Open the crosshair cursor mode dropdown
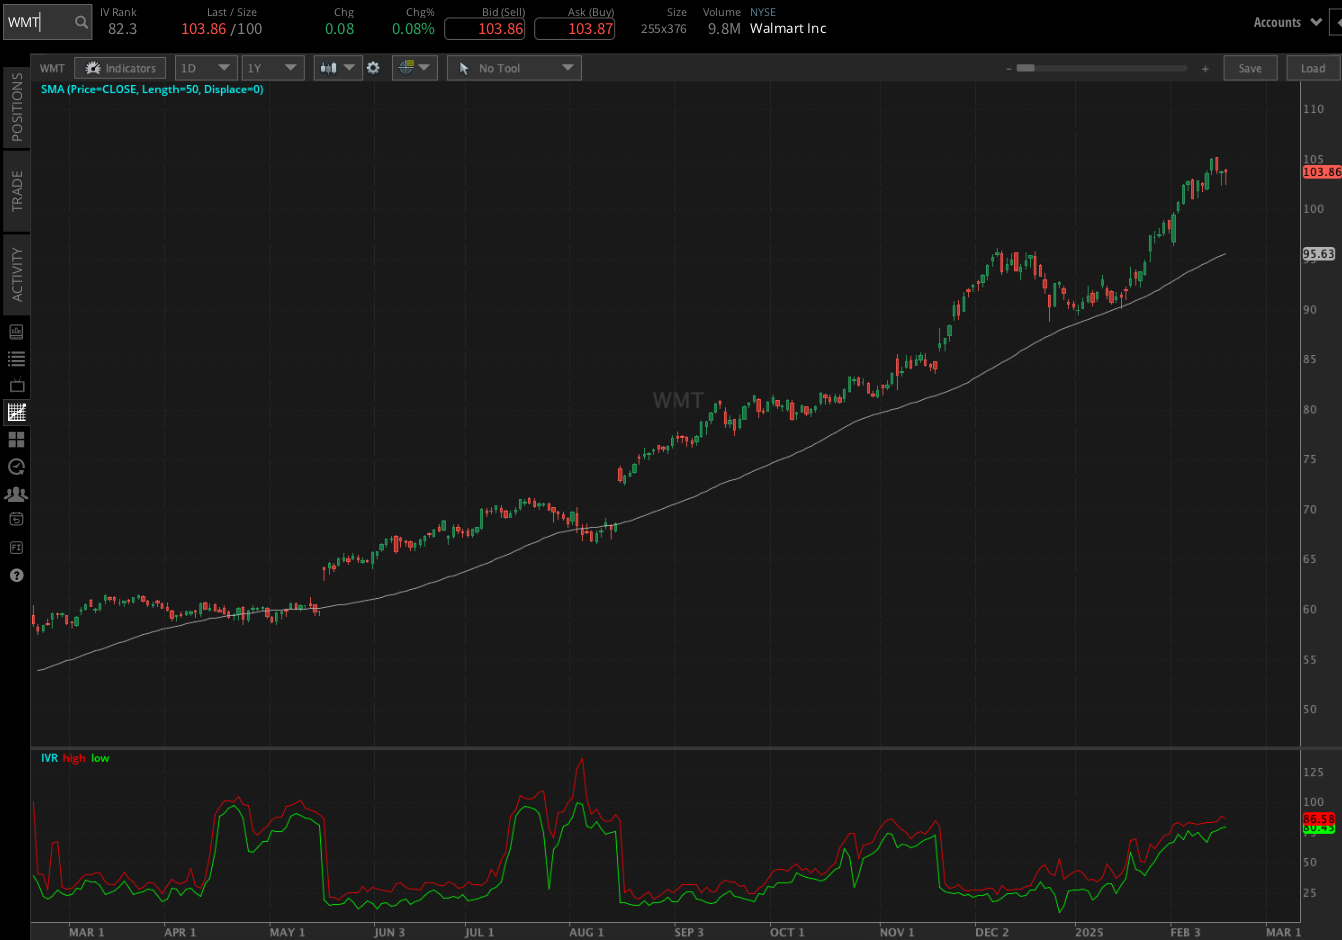This screenshot has height=940, width=1342. point(414,68)
